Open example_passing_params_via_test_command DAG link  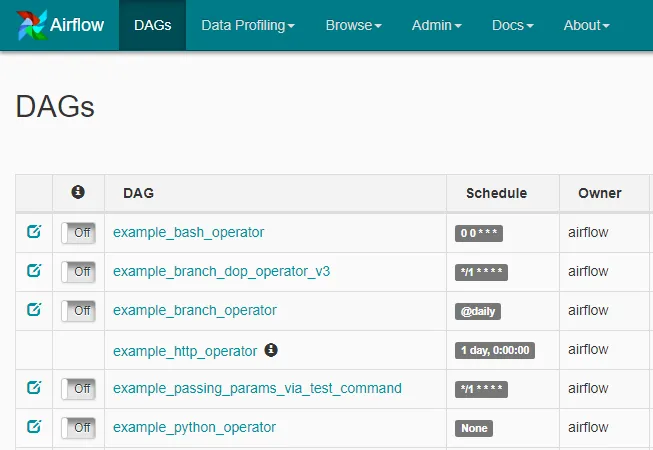(x=257, y=388)
